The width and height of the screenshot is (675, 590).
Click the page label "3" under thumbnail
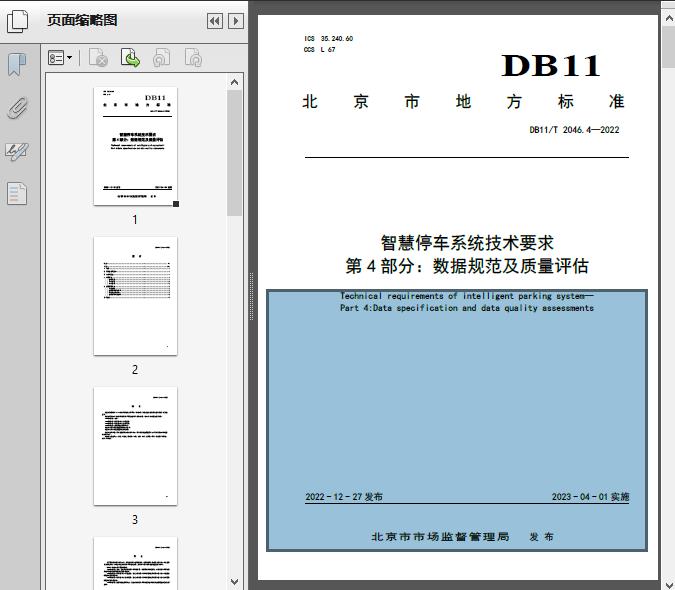tap(135, 520)
